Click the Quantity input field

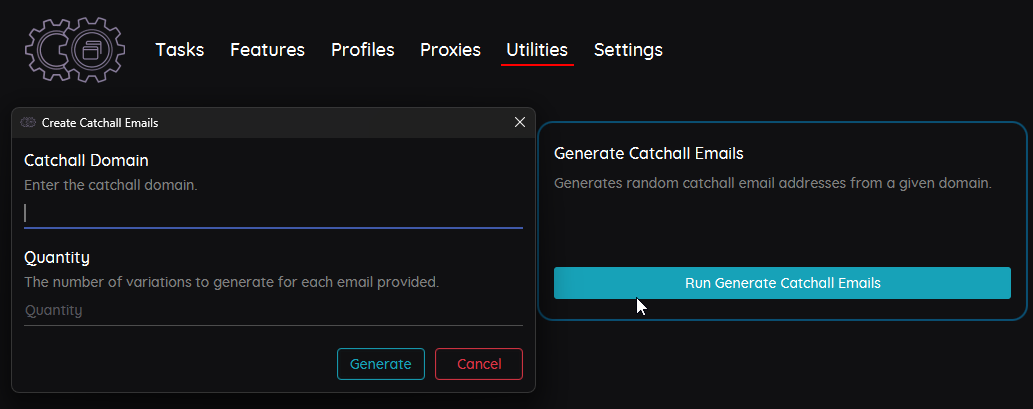[x=273, y=310]
